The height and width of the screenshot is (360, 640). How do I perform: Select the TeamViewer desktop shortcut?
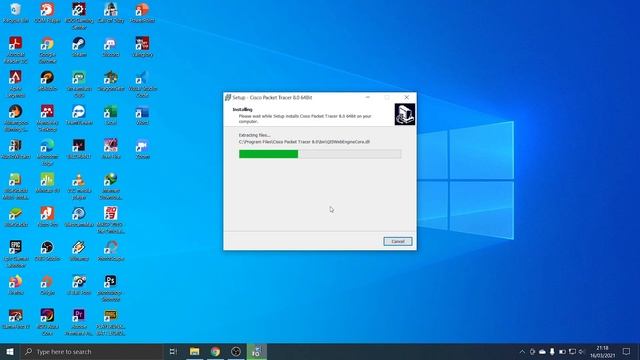[79, 115]
